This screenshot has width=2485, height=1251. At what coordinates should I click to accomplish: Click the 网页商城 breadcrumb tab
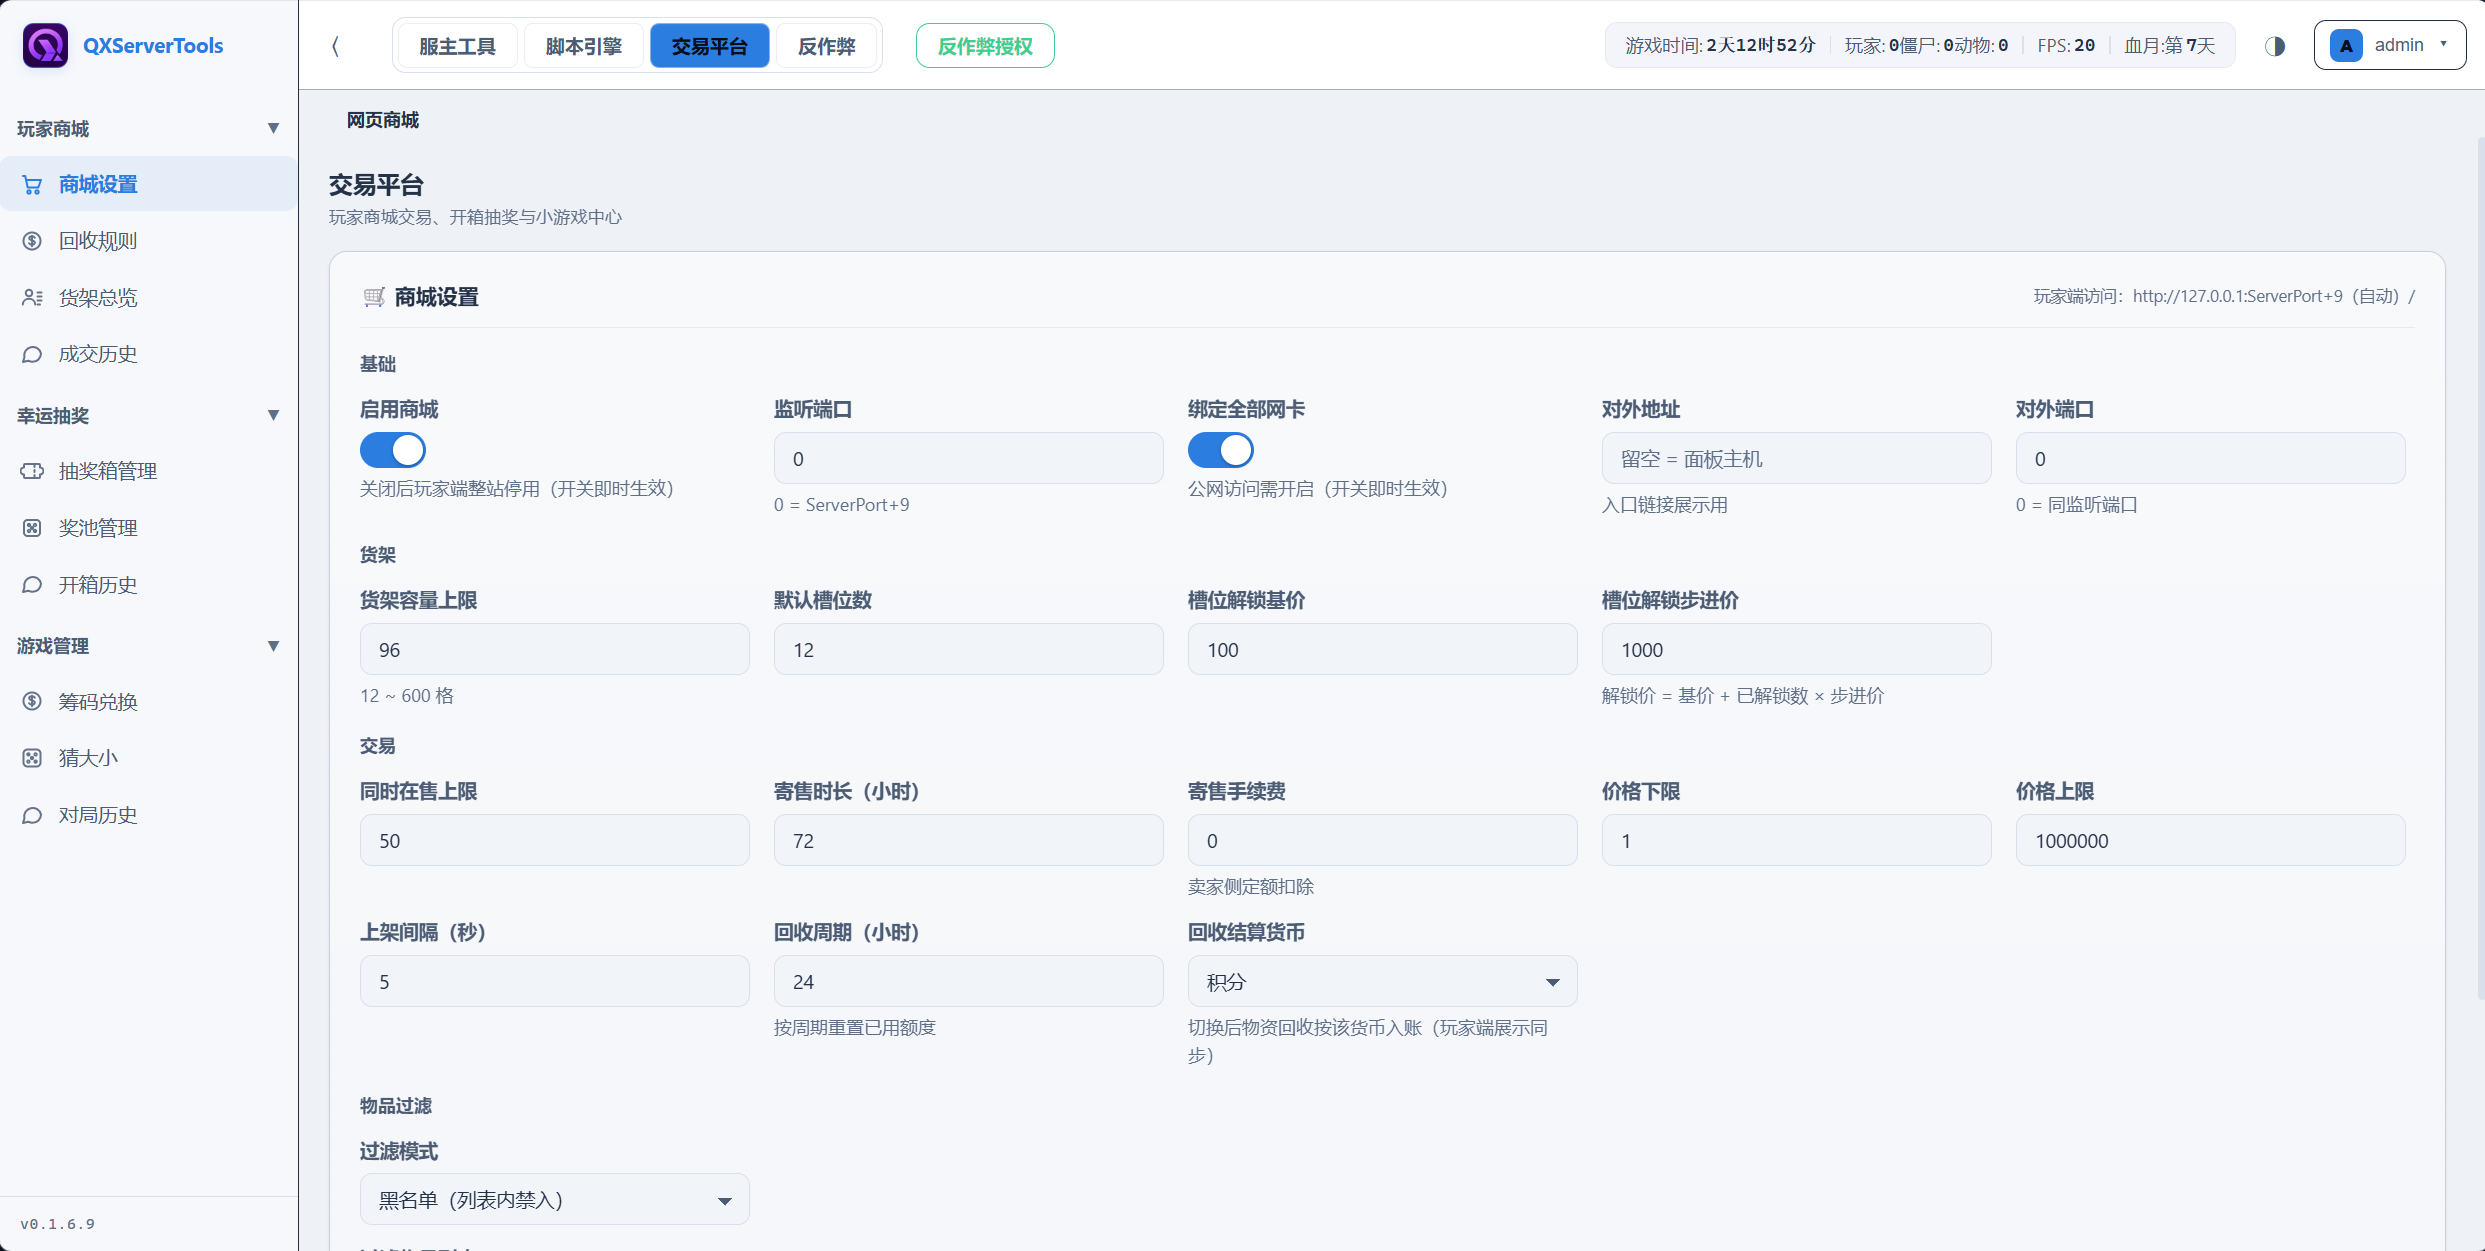click(383, 120)
